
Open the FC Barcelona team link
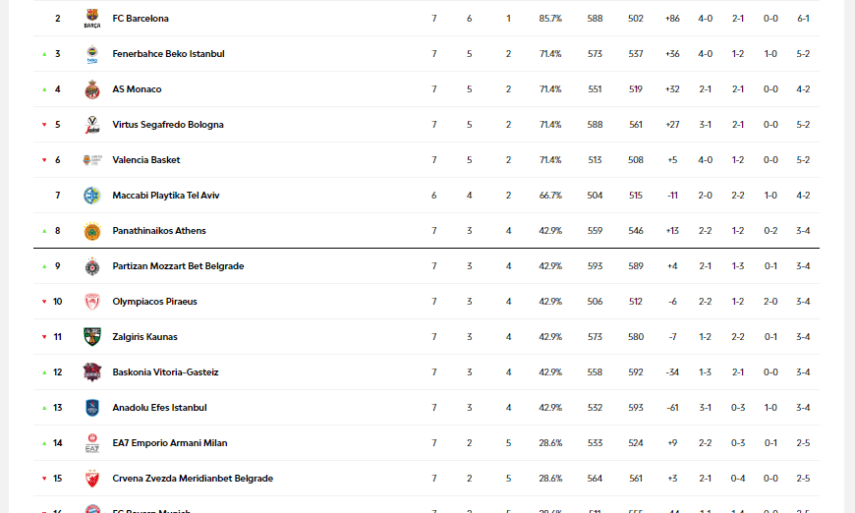[x=140, y=19]
